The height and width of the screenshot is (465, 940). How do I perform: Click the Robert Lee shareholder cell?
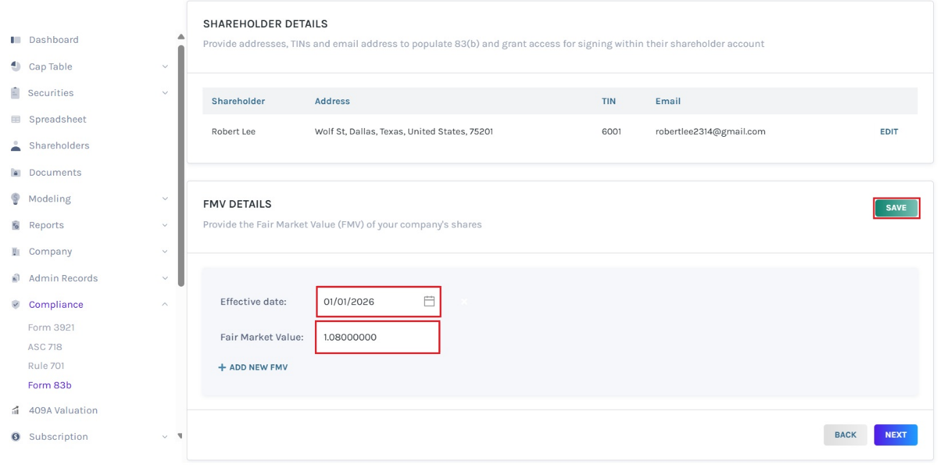[x=233, y=132]
